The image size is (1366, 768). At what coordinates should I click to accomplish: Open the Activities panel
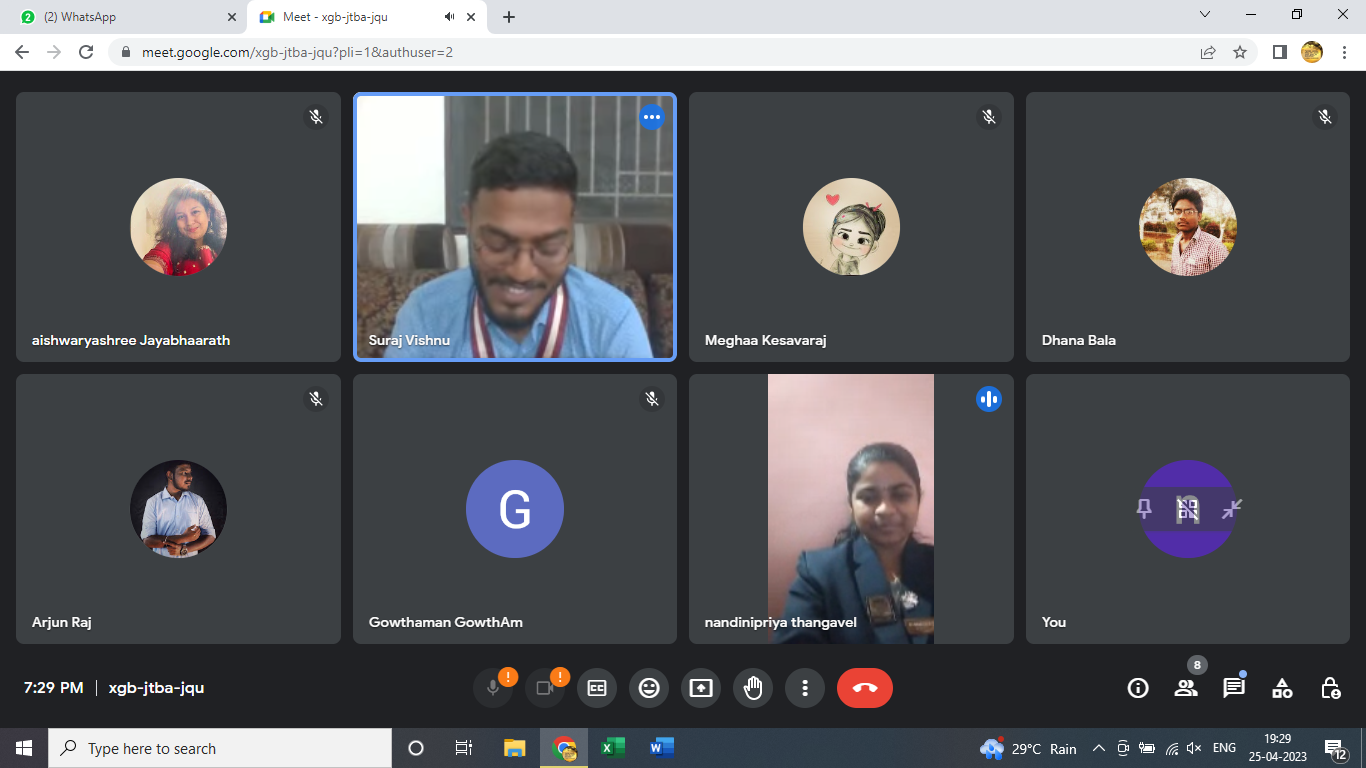(x=1282, y=688)
